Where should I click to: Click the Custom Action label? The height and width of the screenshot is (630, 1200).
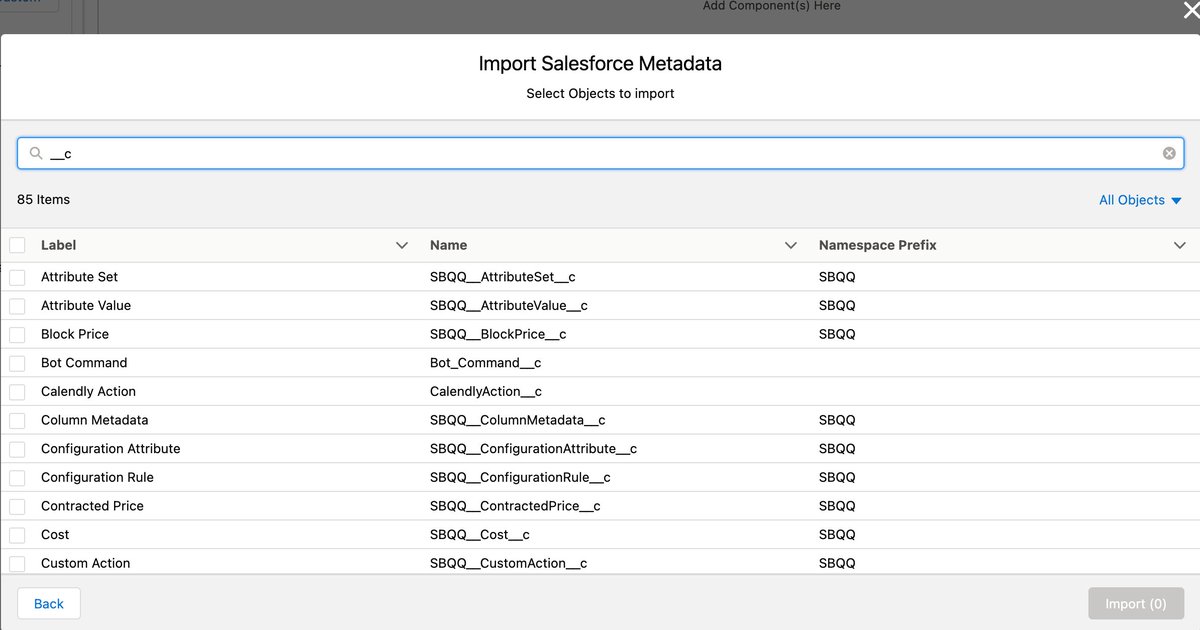[86, 563]
